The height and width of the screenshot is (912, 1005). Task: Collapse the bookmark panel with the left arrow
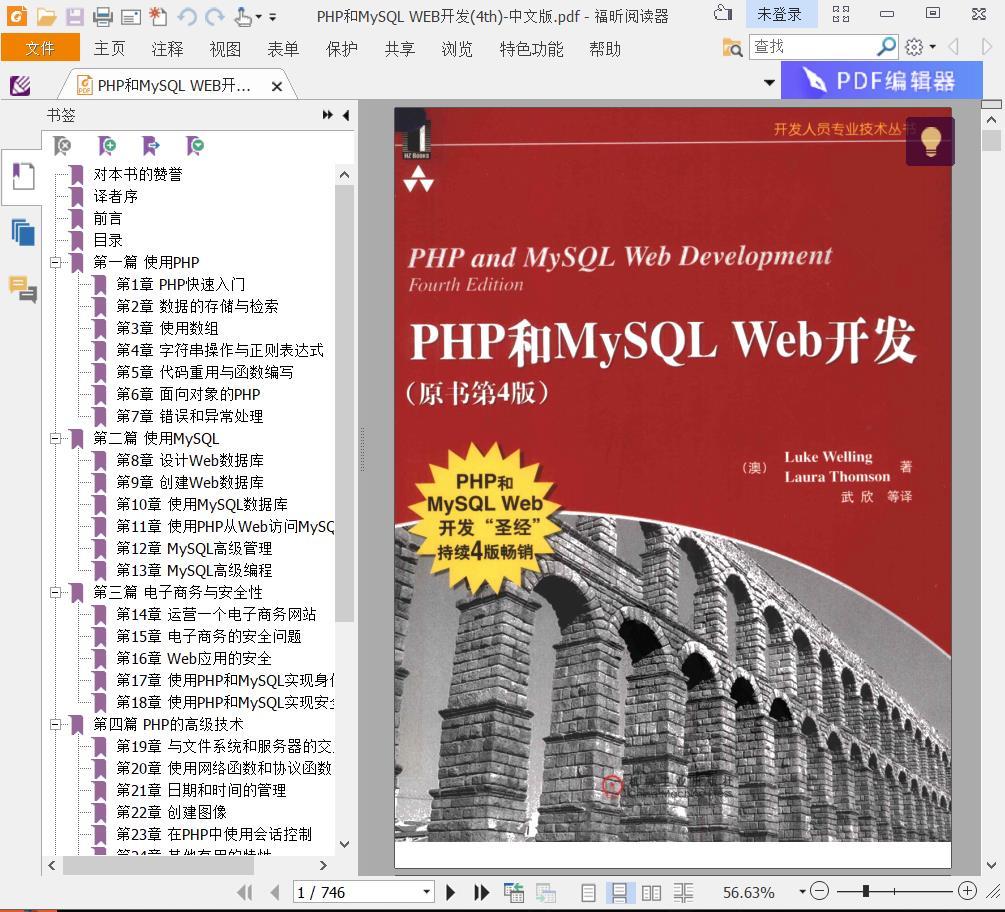tap(346, 115)
